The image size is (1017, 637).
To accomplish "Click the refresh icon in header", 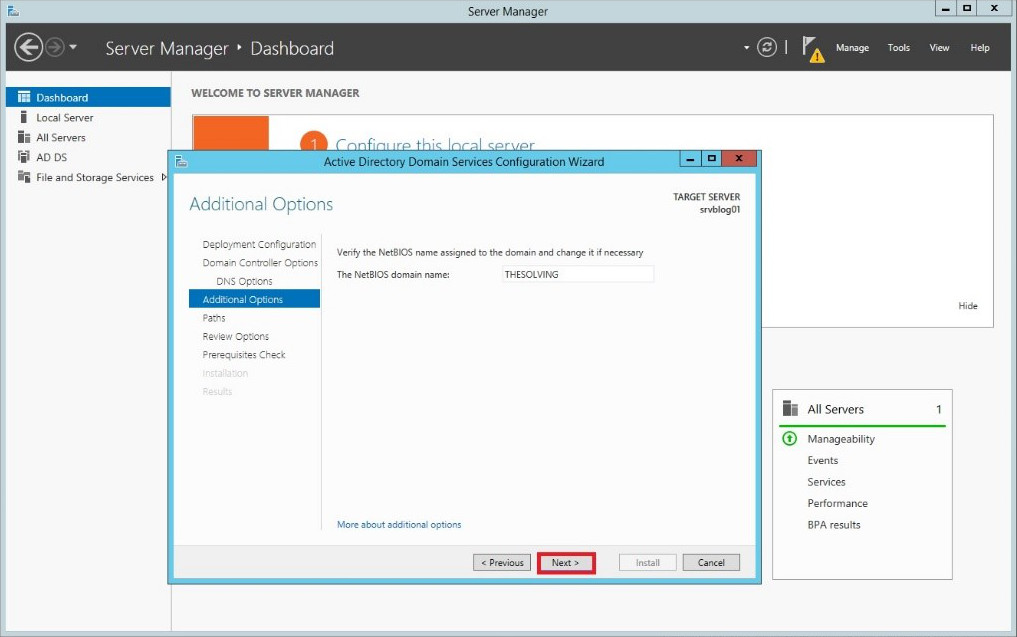I will [767, 47].
